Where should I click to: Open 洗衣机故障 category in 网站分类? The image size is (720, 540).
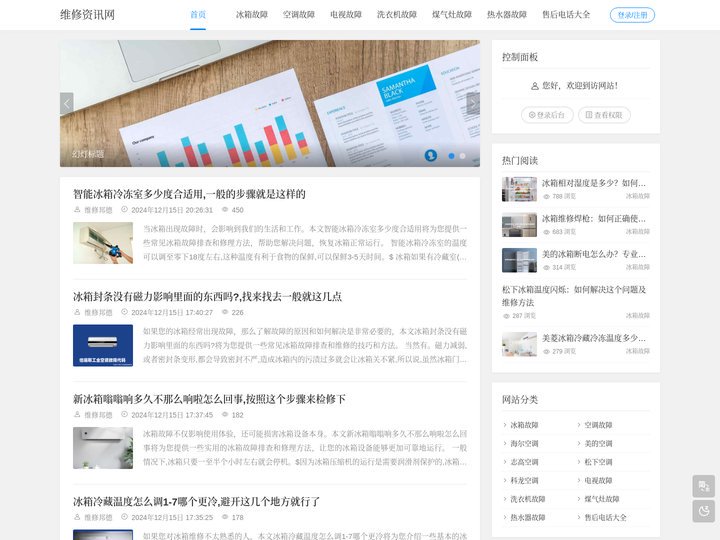click(x=528, y=499)
